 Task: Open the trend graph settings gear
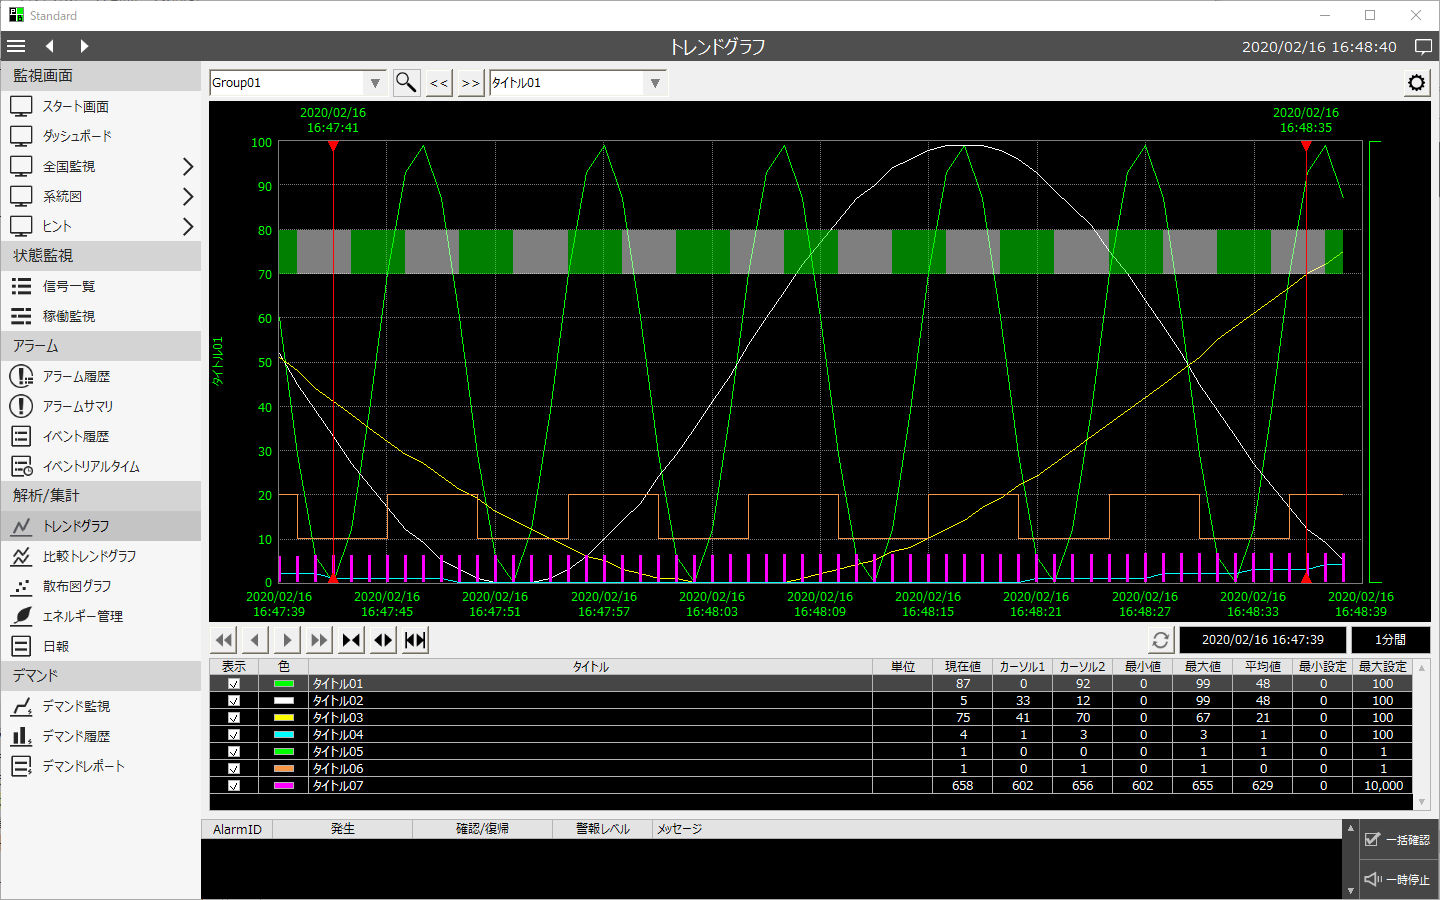click(1416, 83)
